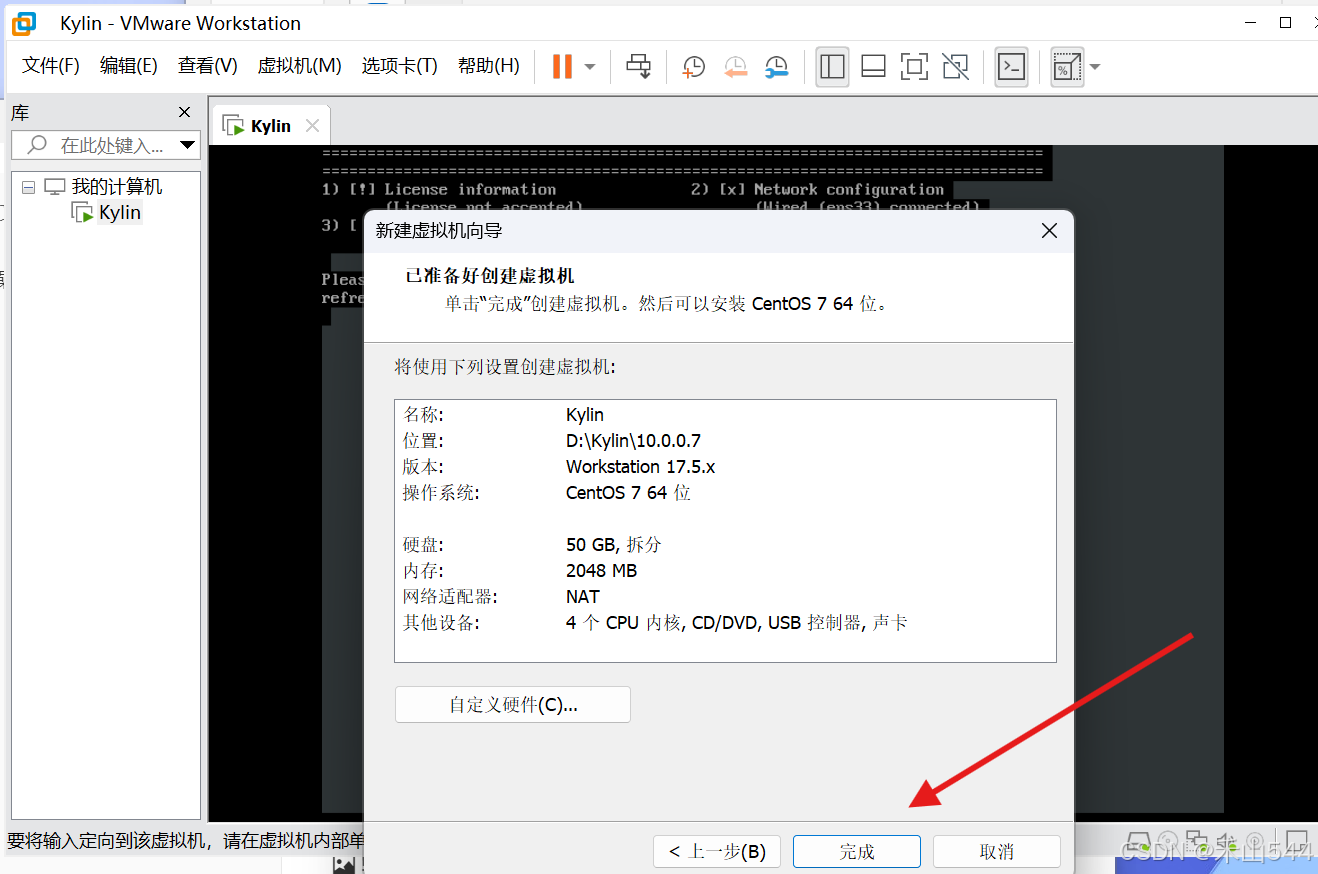Viewport: 1318px width, 874px height.
Task: Click the 已准备好创建虚拟机 heading
Action: pos(489,277)
